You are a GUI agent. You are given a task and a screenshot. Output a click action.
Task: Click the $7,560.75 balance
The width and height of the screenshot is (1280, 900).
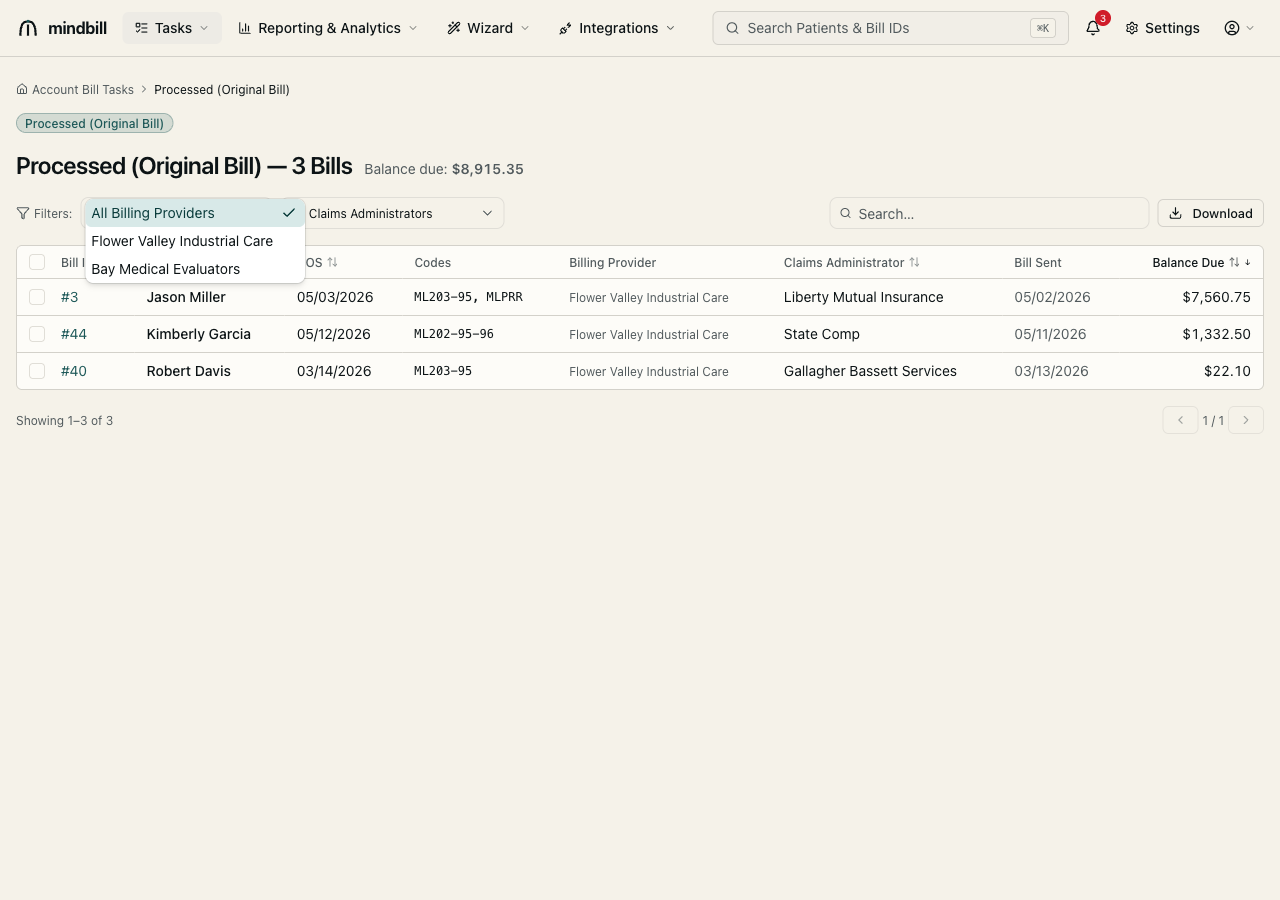pyautogui.click(x=1216, y=297)
